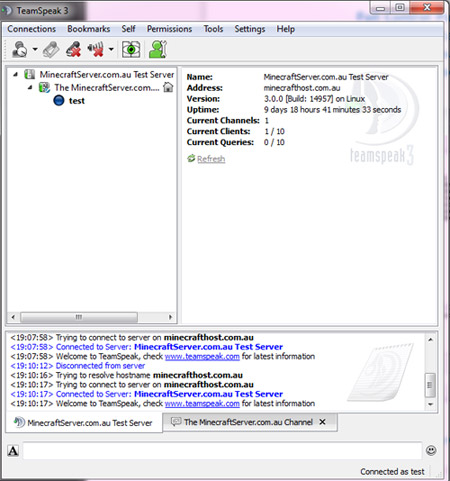Open www.teamspeak.com link at 19:10:17
Viewport: 450px width, 481px height.
202,404
